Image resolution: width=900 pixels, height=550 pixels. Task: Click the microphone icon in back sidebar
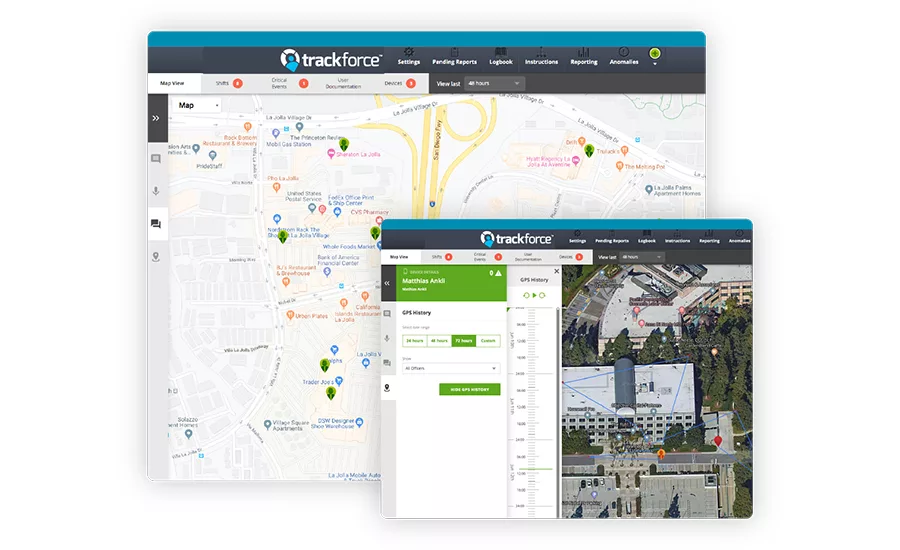(x=156, y=191)
